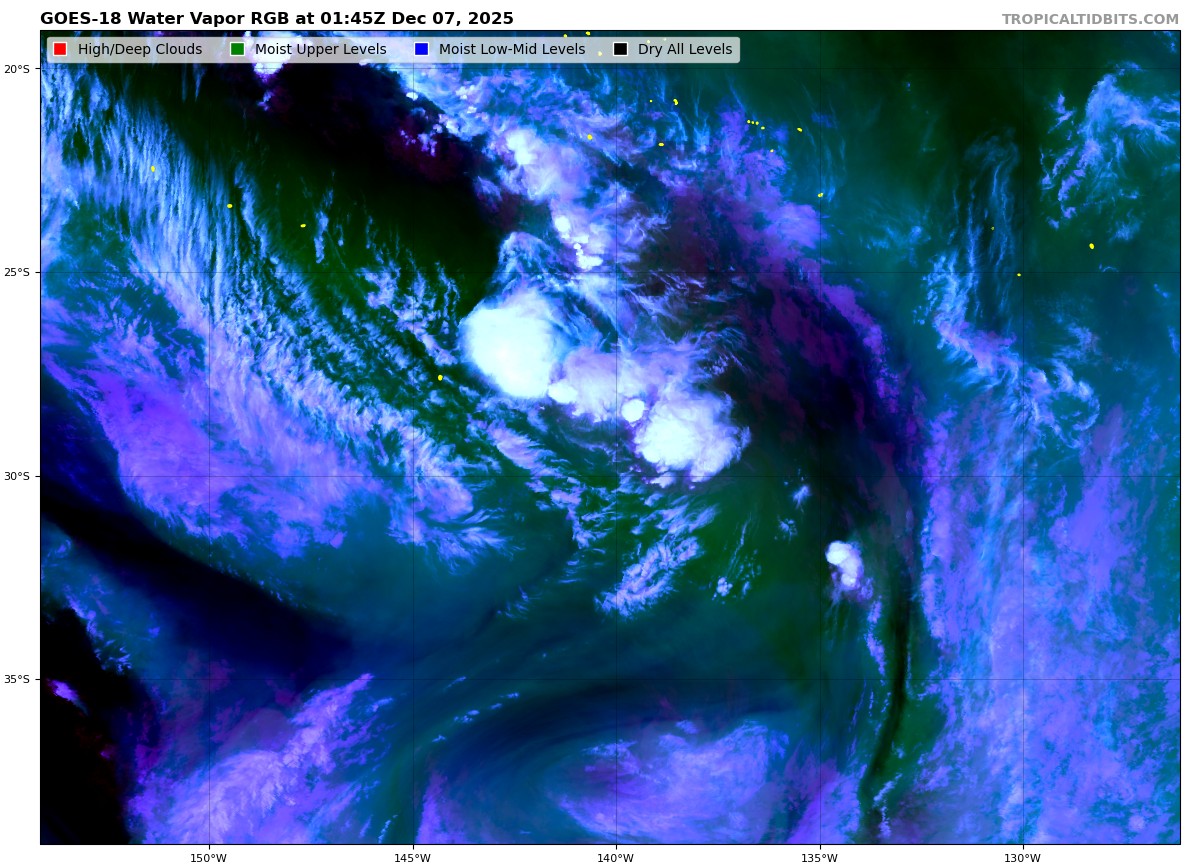Screen dimensions: 1200x867
Task: Select the "Dry All Levels" legend label
Action: (x=684, y=50)
